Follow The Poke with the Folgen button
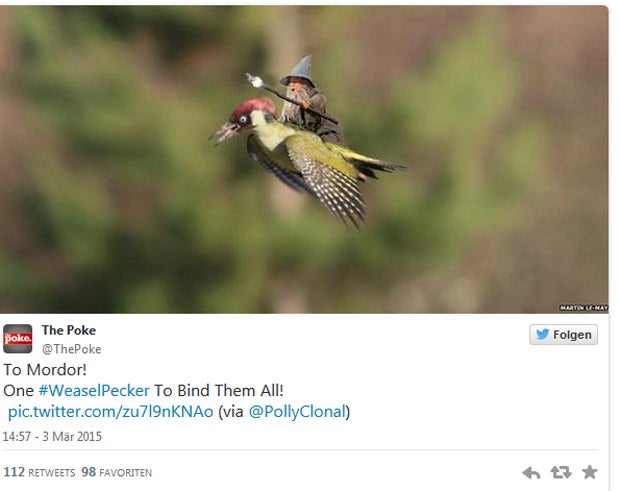Image resolution: width=620 pixels, height=491 pixels. (x=563, y=334)
